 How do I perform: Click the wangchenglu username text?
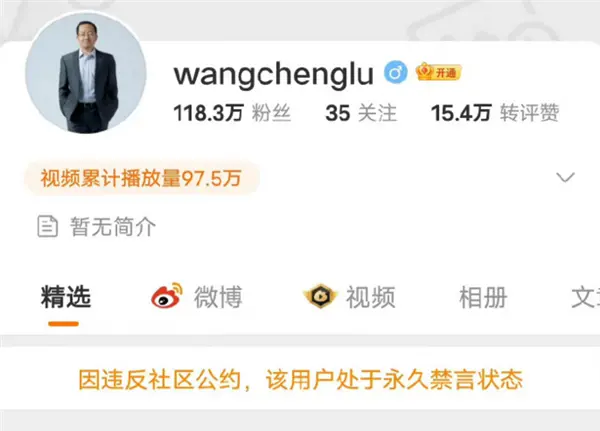pyautogui.click(x=274, y=75)
